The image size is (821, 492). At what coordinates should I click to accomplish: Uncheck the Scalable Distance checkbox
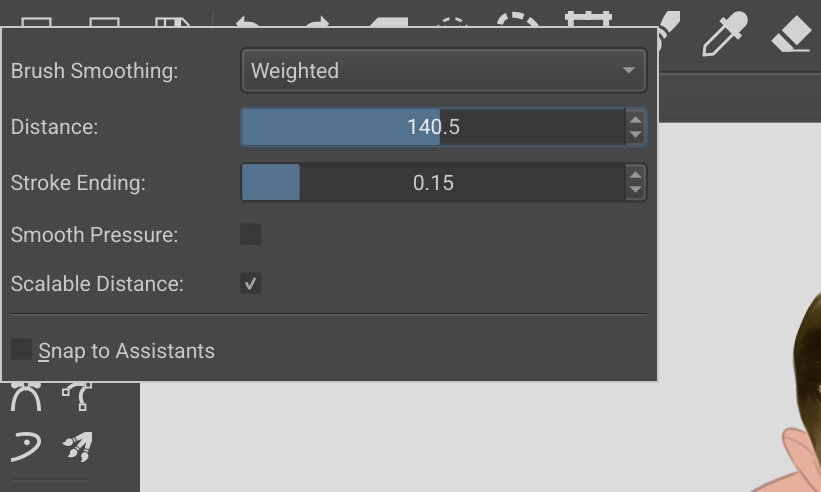click(x=251, y=284)
